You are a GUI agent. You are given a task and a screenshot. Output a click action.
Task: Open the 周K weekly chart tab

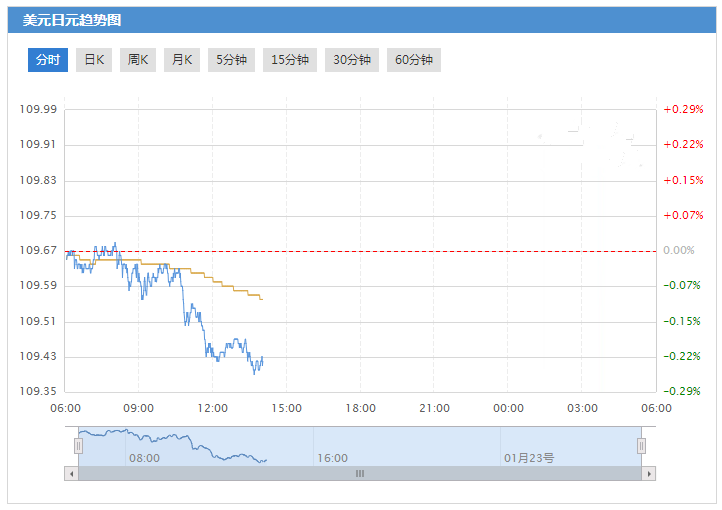138,60
